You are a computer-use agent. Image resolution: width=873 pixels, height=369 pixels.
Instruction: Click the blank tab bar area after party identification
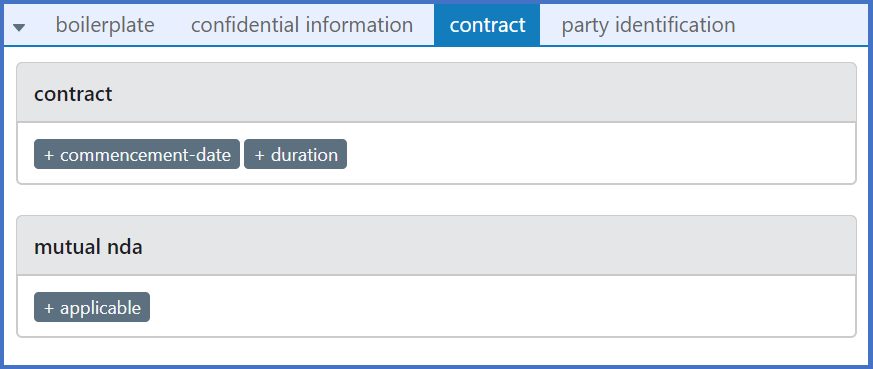[807, 25]
